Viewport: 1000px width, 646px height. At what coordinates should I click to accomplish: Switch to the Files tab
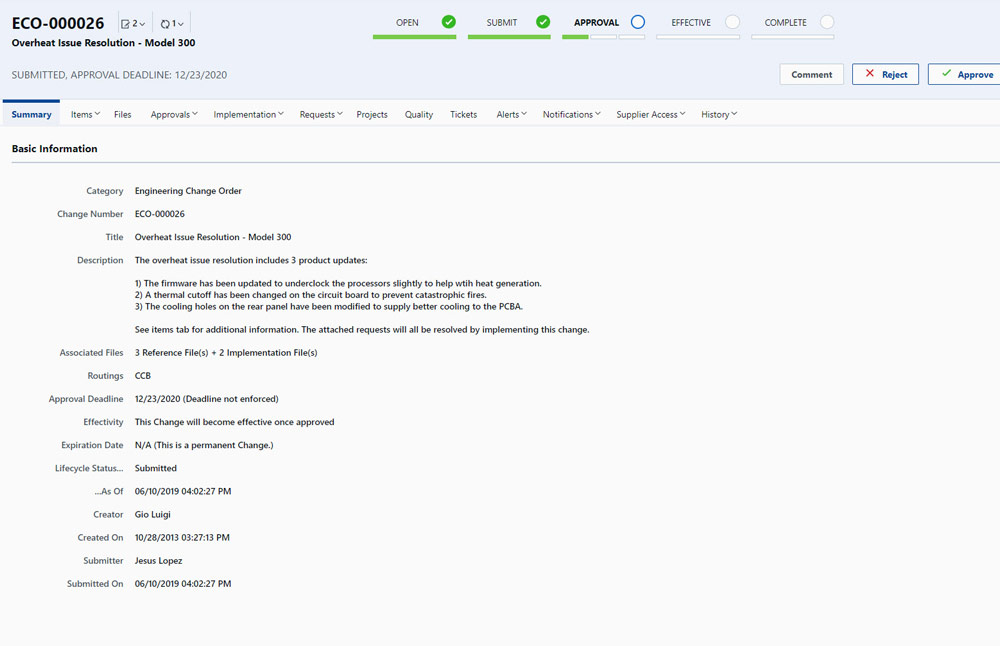pos(122,114)
